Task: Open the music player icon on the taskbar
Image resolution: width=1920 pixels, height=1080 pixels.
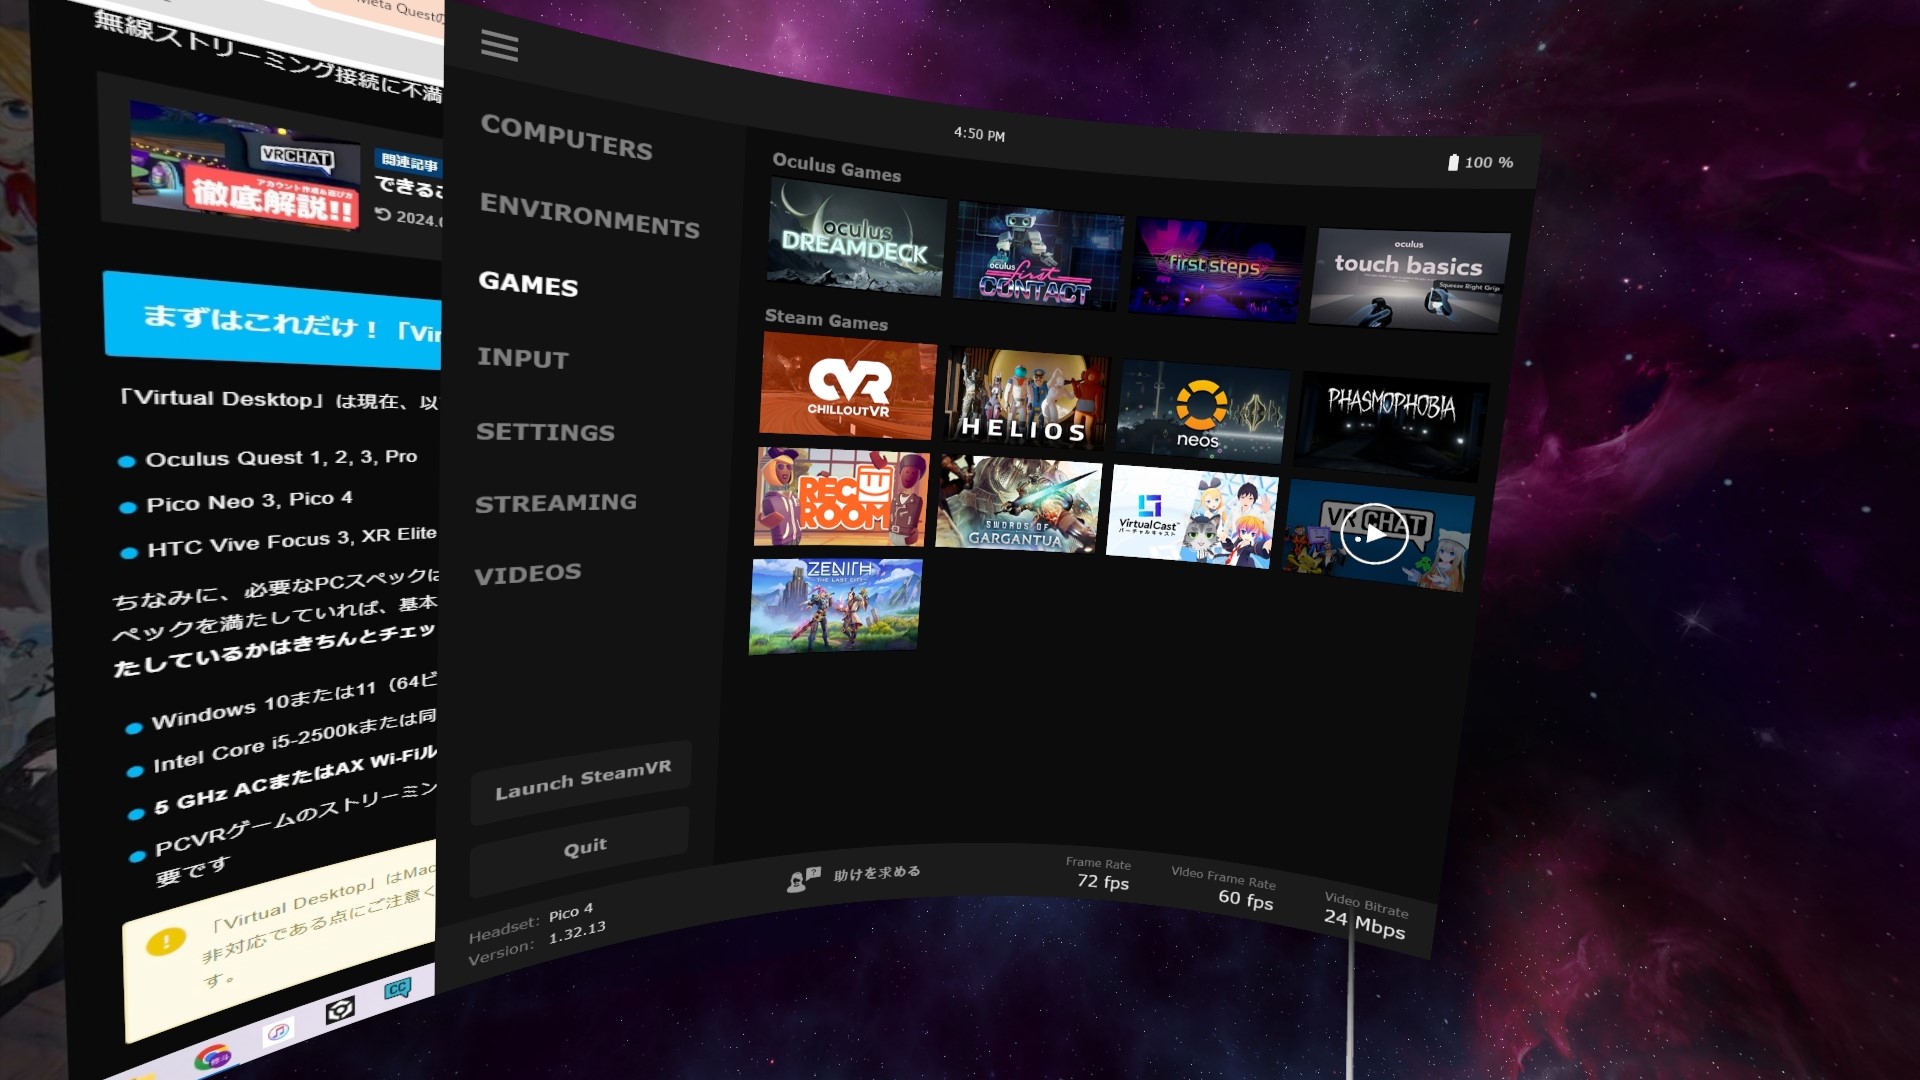Action: point(278,1034)
